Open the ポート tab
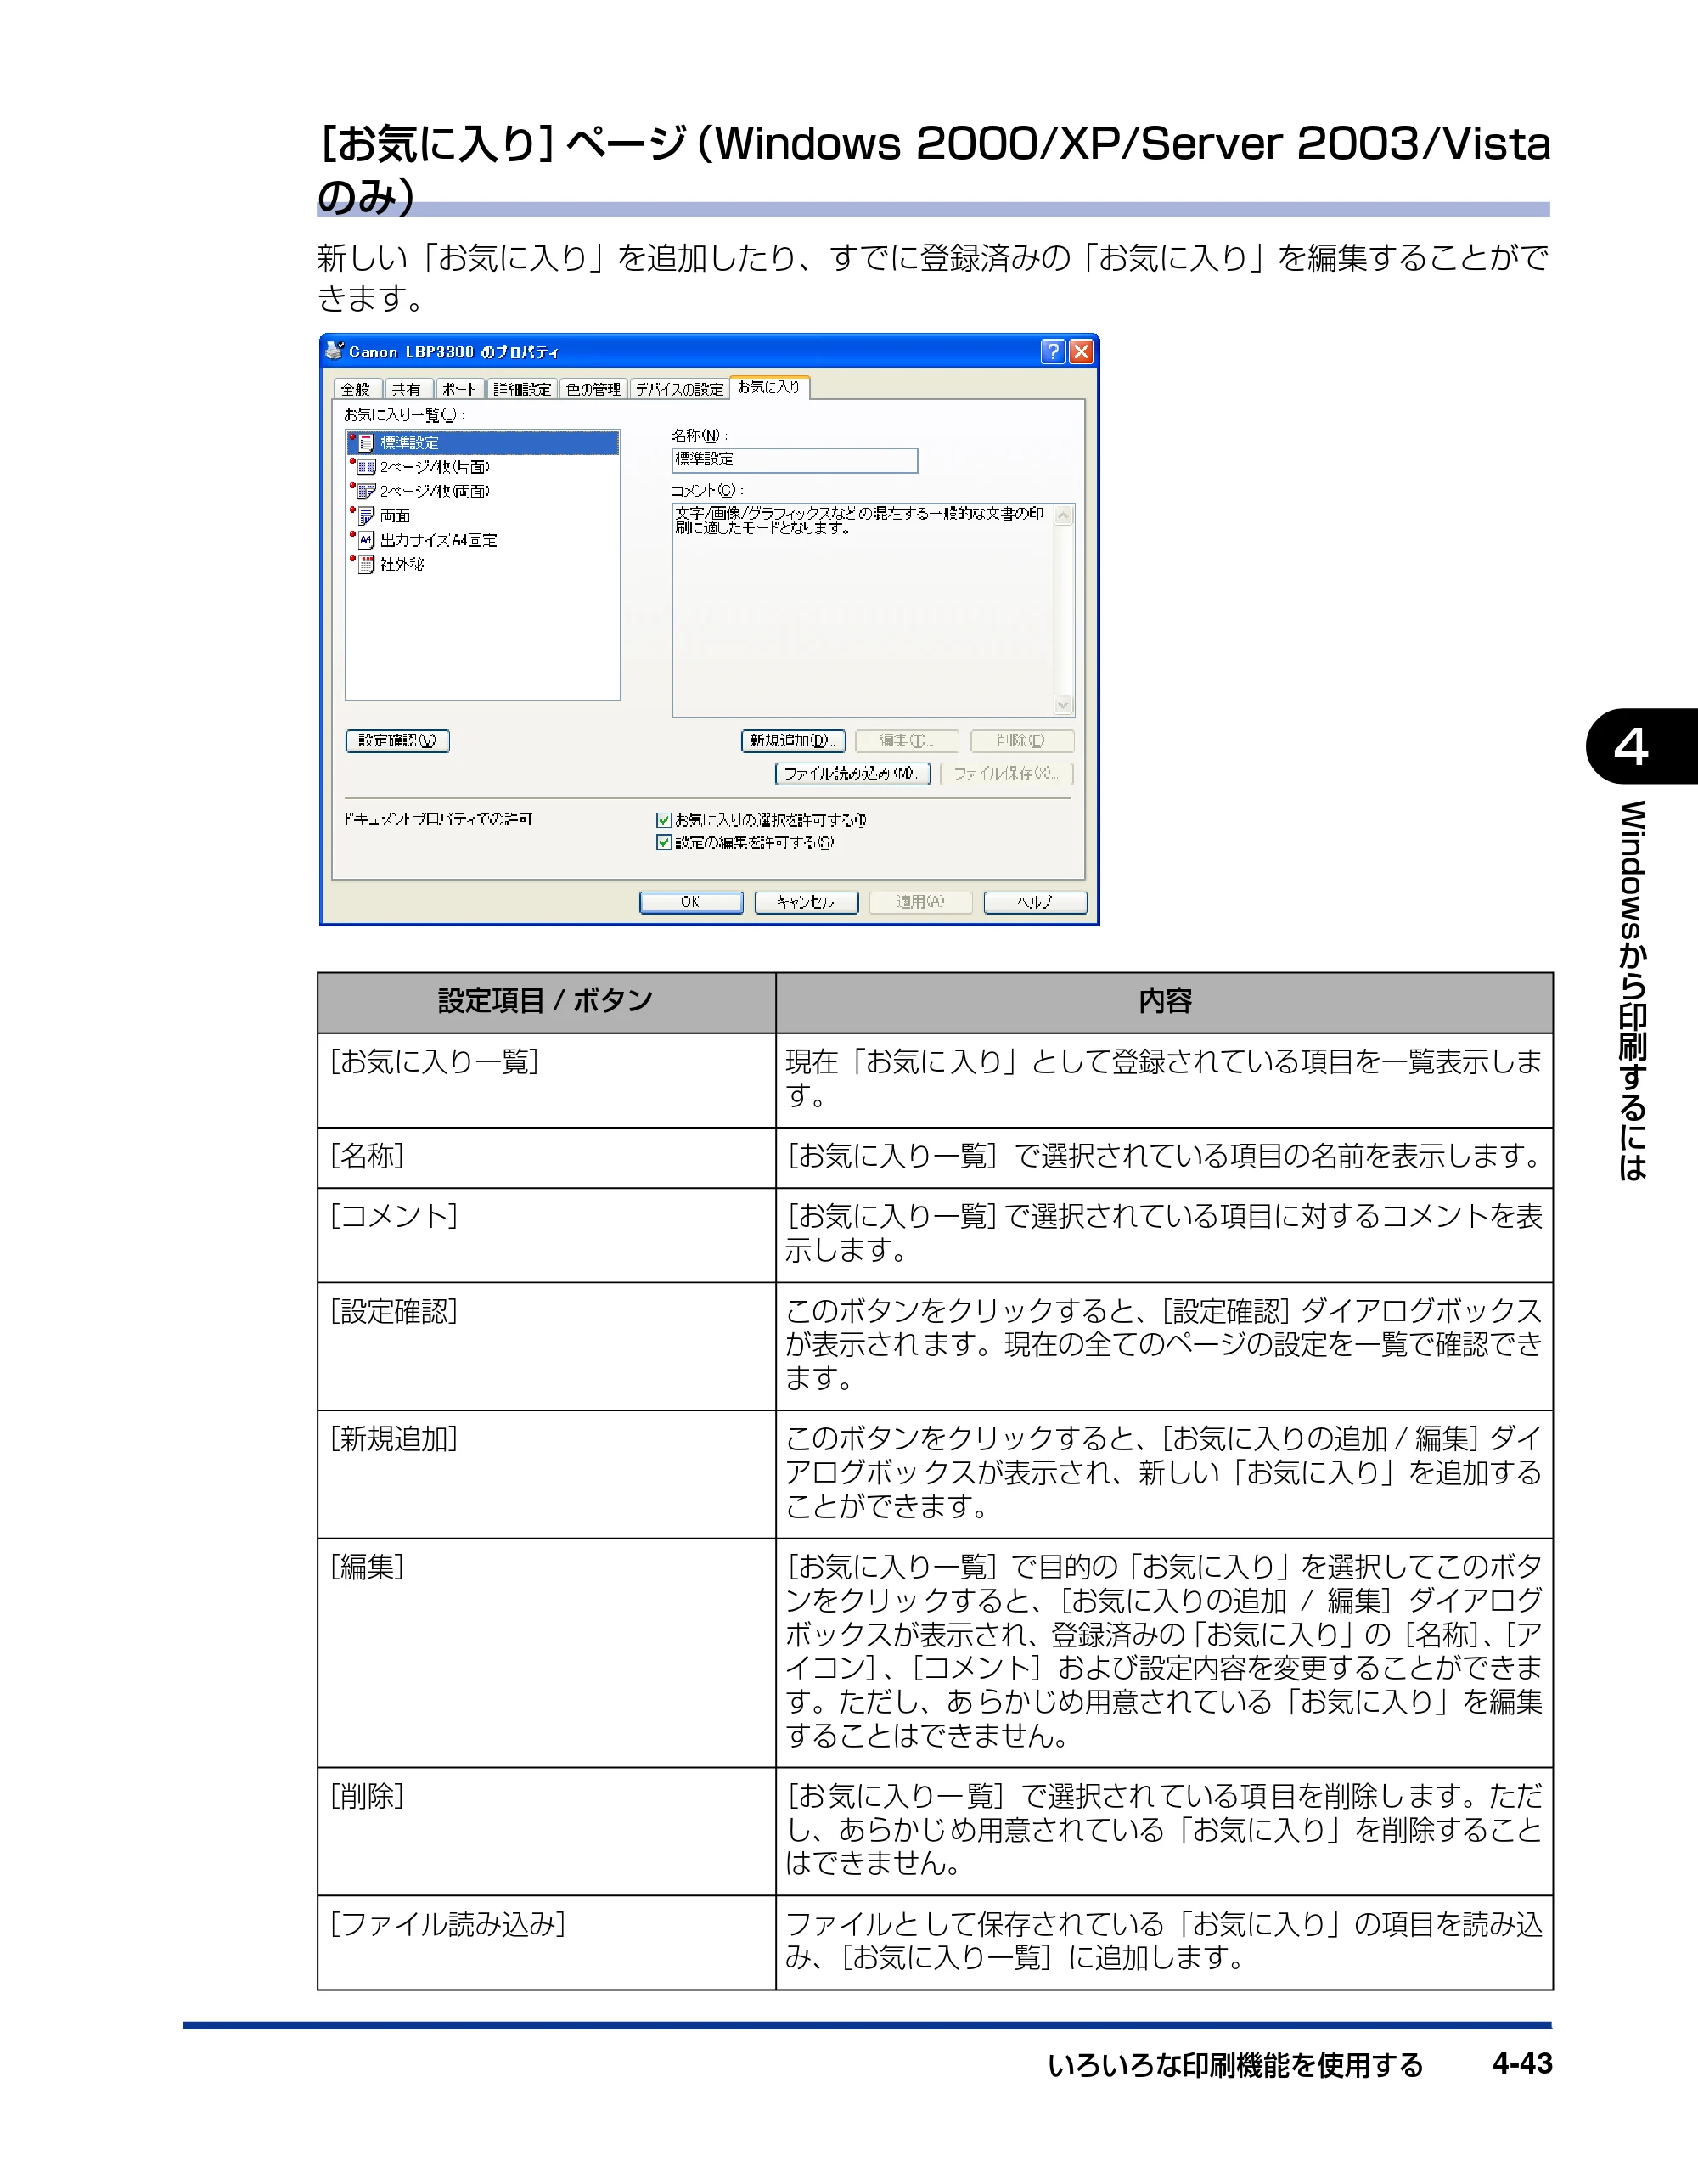 click(459, 389)
